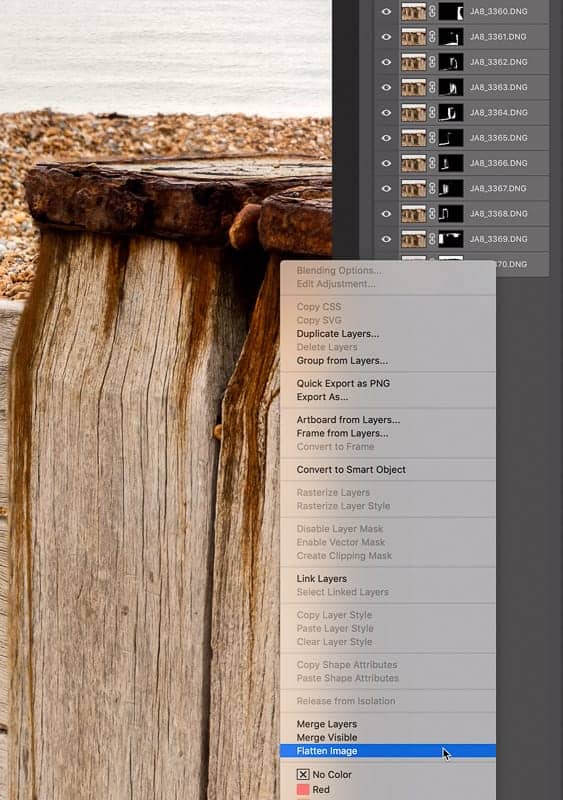
Task: Select the JA8_3365.DNG layer image thumbnail
Action: (x=413, y=138)
